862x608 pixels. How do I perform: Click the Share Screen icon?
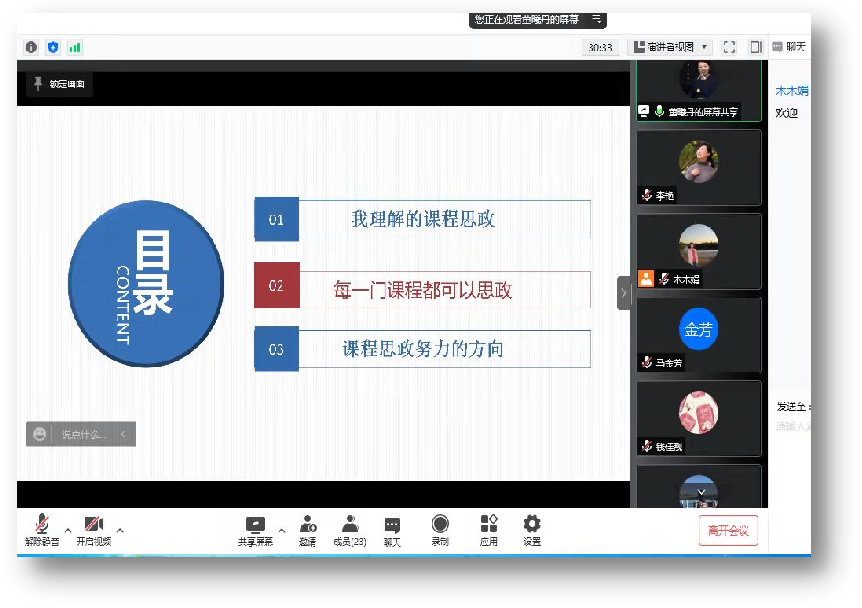255,526
